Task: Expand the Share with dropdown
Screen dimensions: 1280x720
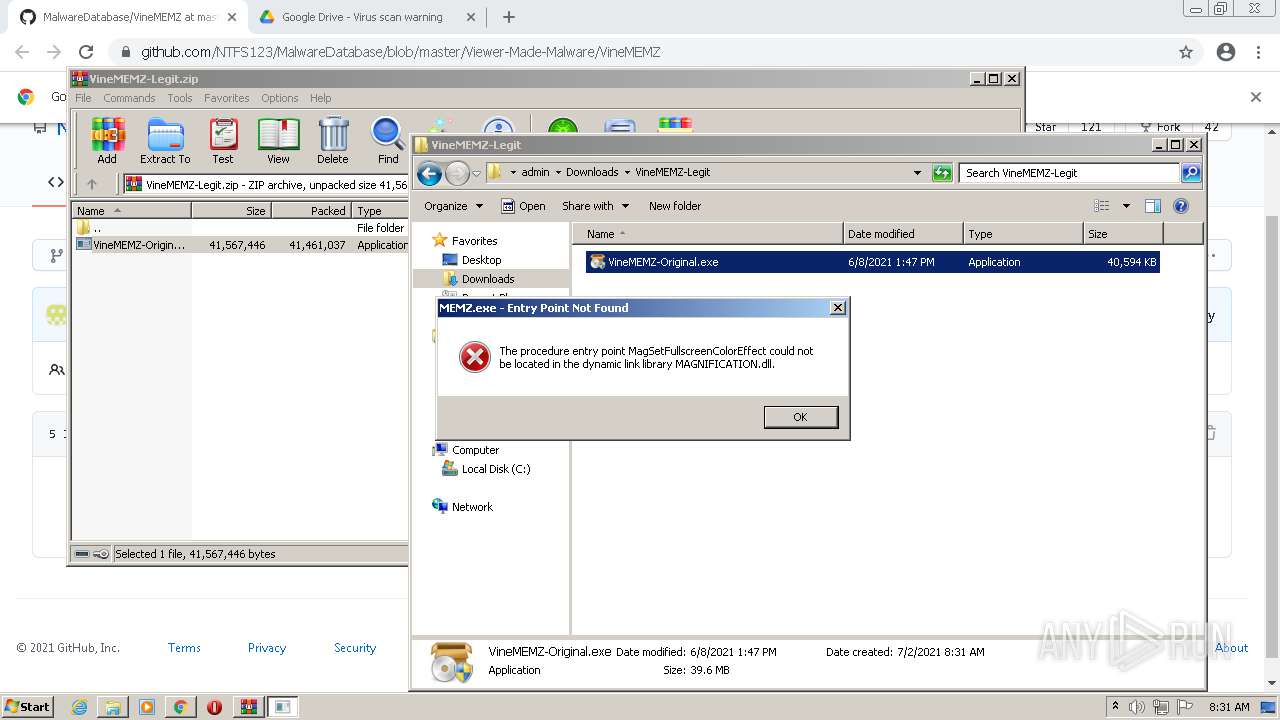Action: coord(595,206)
